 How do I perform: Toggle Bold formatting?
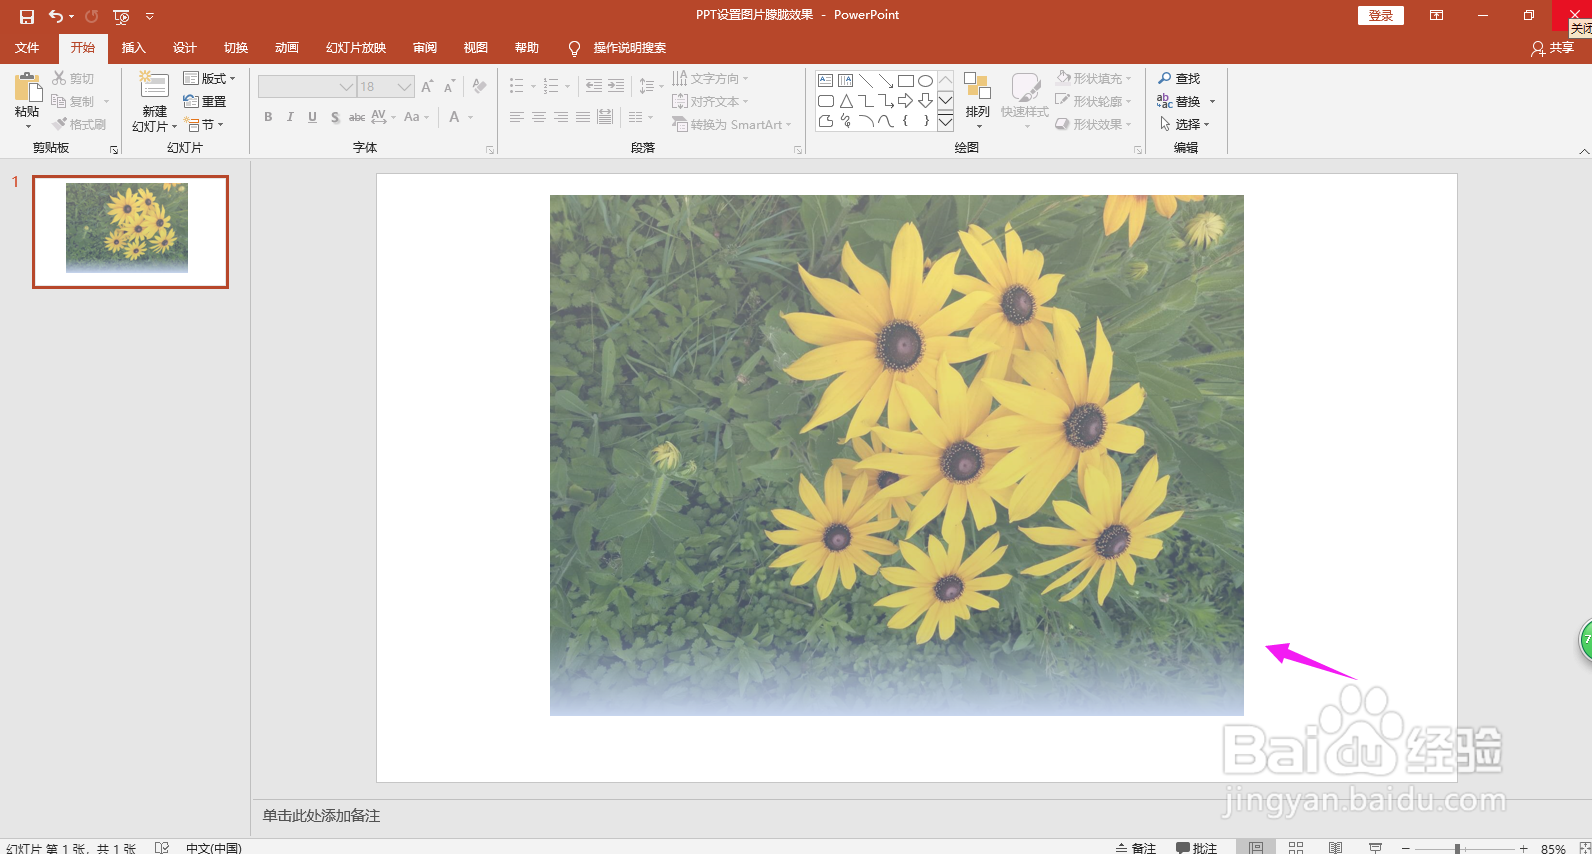click(x=268, y=117)
